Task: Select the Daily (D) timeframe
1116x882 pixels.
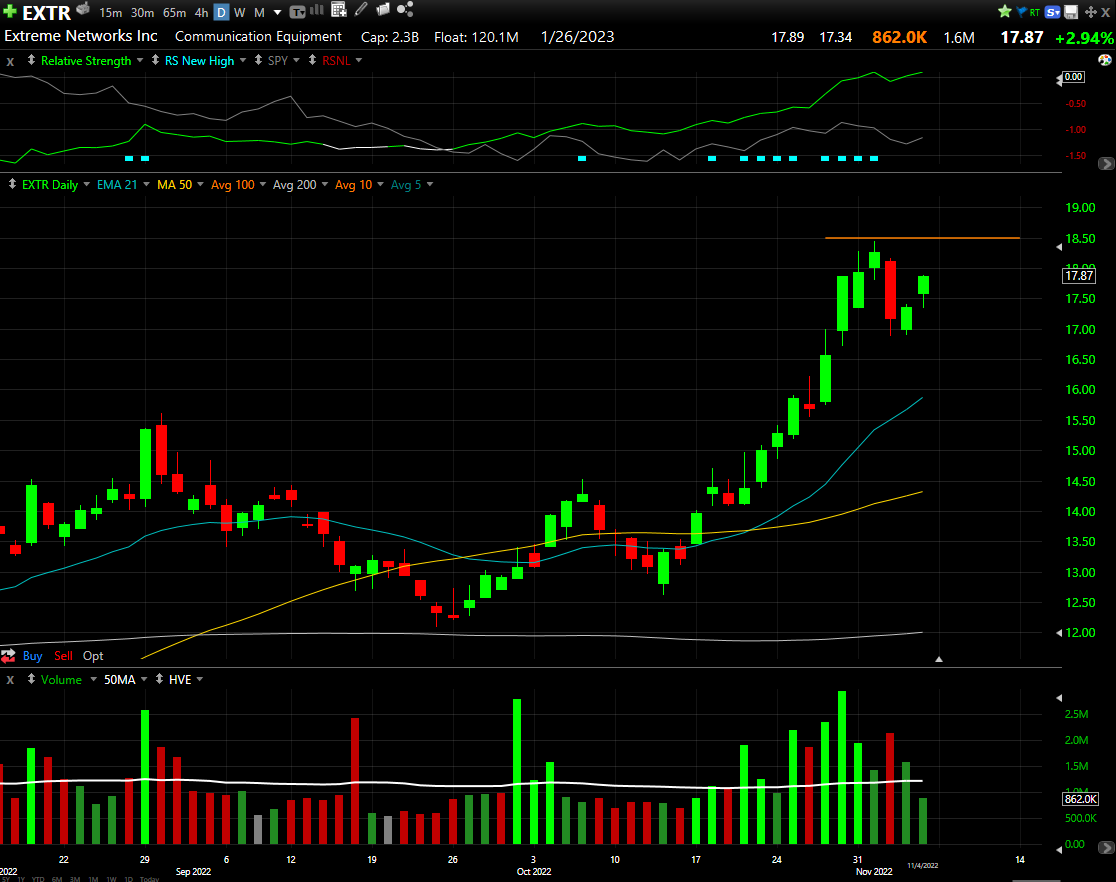Action: 221,12
